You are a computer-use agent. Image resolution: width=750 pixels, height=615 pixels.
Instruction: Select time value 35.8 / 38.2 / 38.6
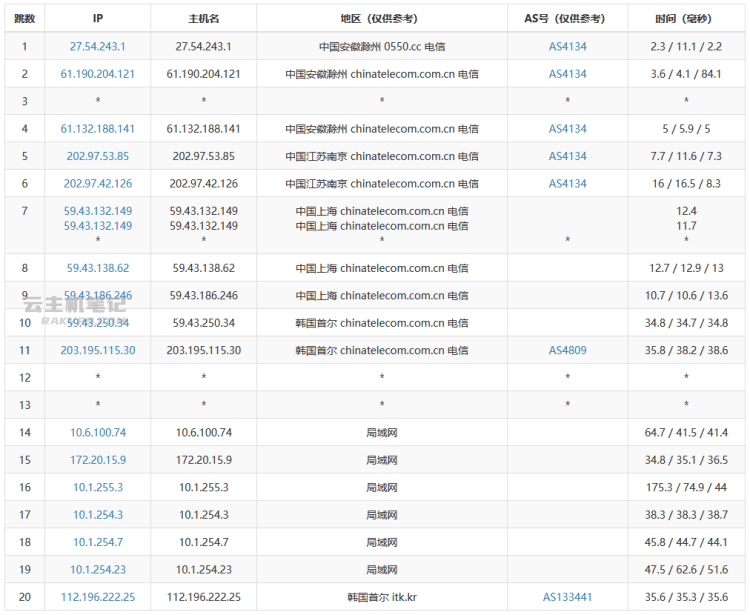[686, 350]
